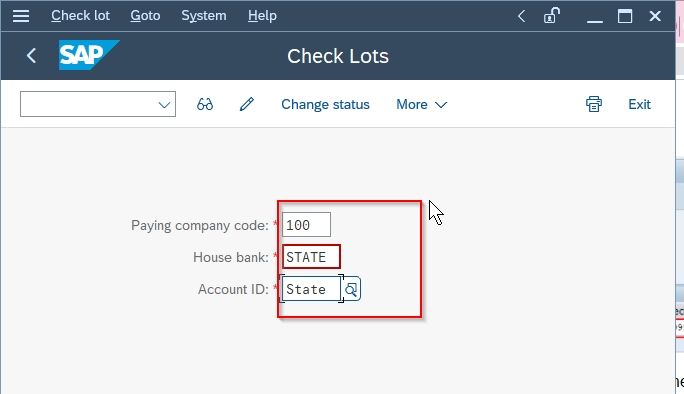Click the Display glasses icon
The width and height of the screenshot is (684, 394).
click(x=205, y=104)
